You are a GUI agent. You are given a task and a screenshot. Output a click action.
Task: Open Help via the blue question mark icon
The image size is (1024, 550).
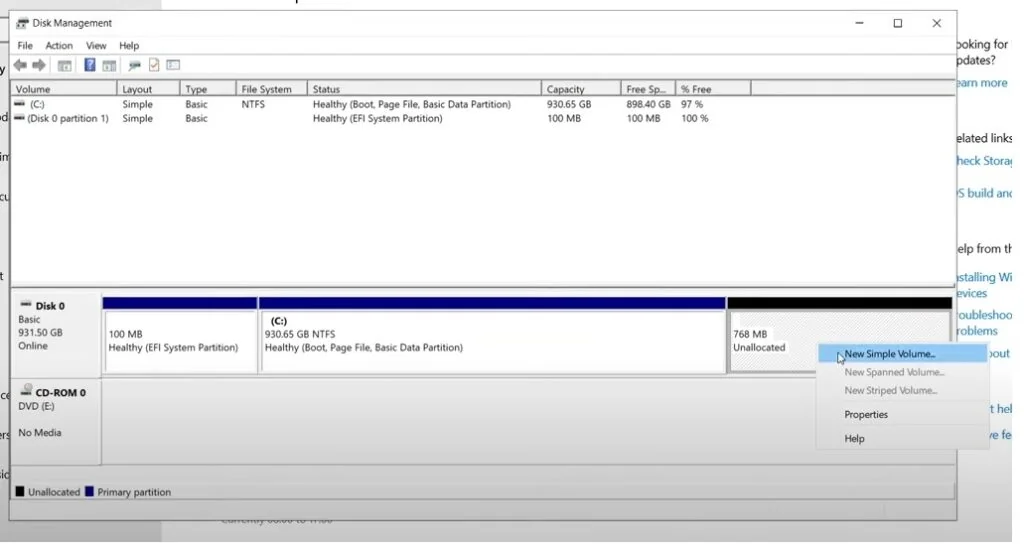click(x=89, y=65)
